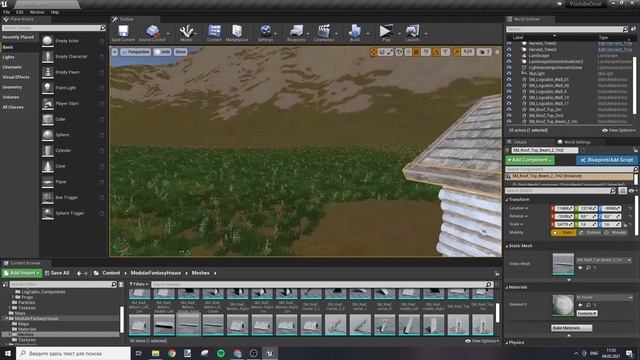Open the Lit view mode dropdown

pos(162,52)
